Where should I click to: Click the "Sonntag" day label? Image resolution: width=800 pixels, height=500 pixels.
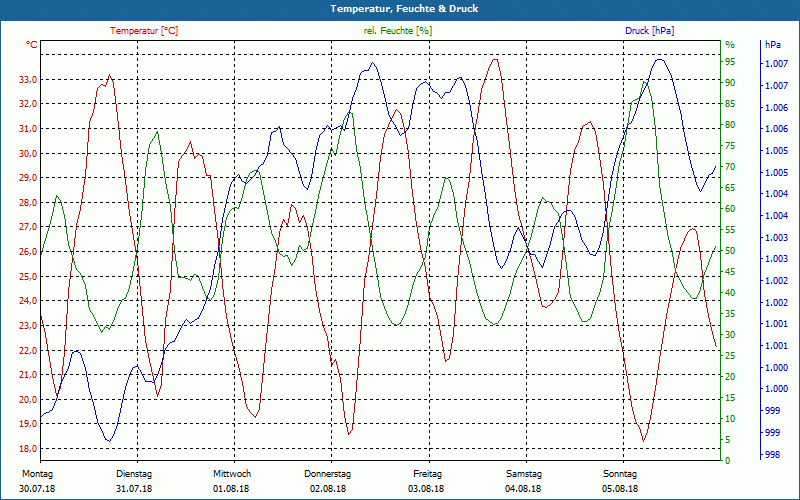[620, 474]
